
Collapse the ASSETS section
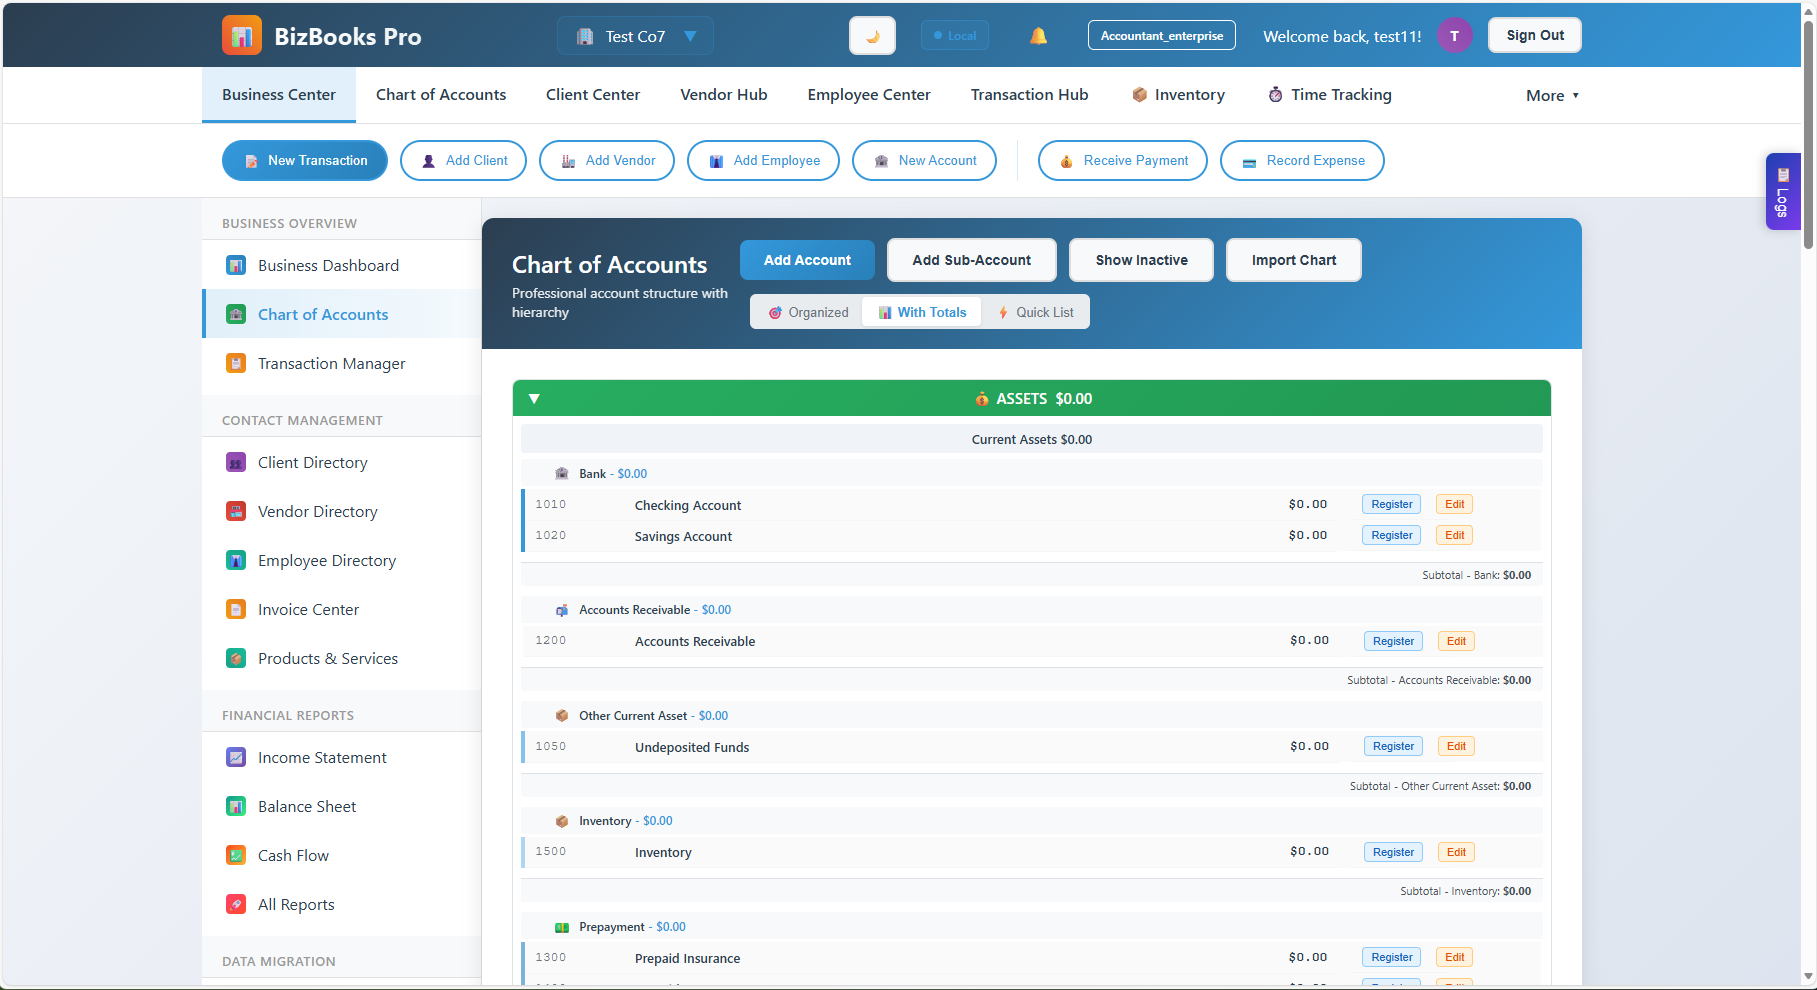pos(534,398)
